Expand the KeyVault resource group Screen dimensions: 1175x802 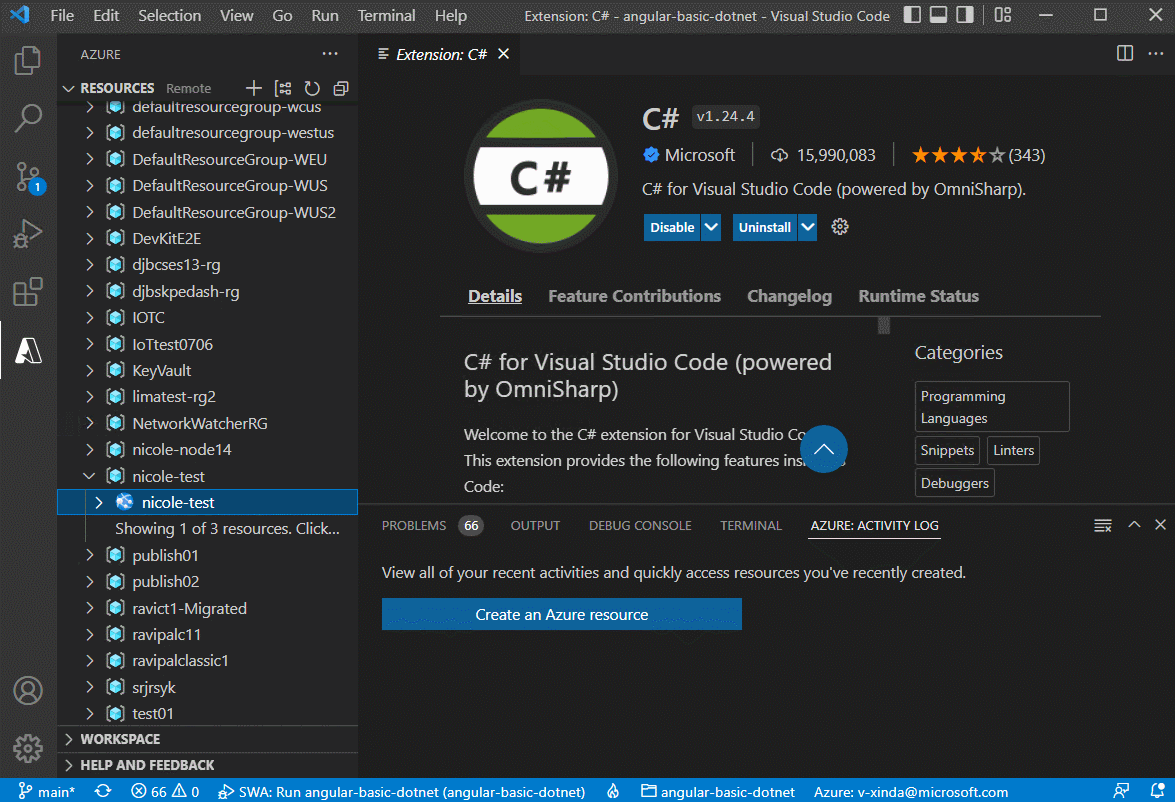click(89, 370)
